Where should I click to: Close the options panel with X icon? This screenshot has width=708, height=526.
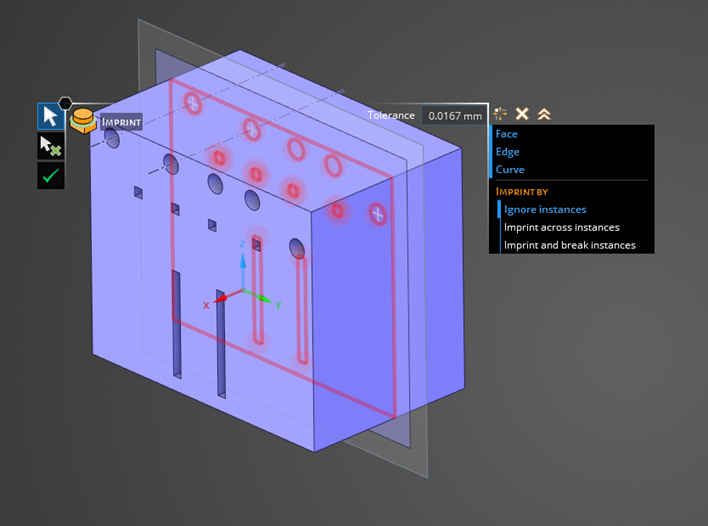[522, 114]
